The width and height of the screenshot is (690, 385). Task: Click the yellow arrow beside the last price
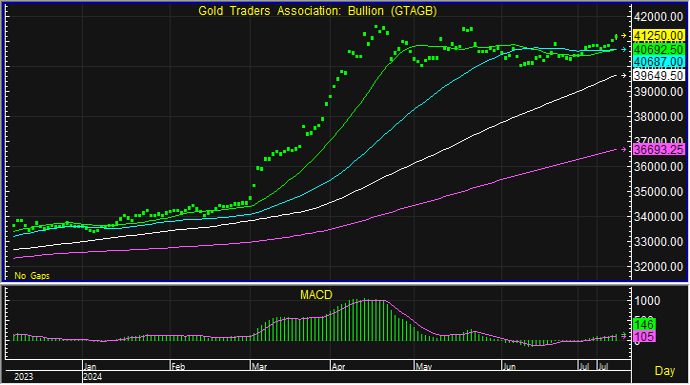click(x=624, y=36)
